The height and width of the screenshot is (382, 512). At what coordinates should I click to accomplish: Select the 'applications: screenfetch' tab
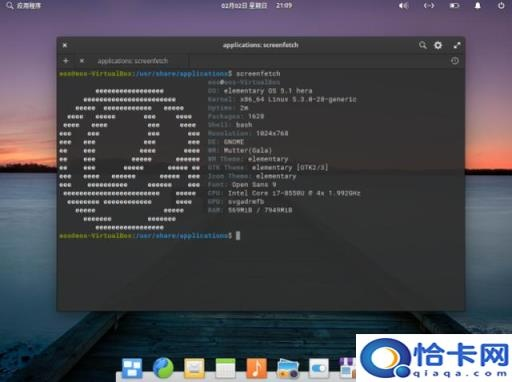(x=133, y=61)
